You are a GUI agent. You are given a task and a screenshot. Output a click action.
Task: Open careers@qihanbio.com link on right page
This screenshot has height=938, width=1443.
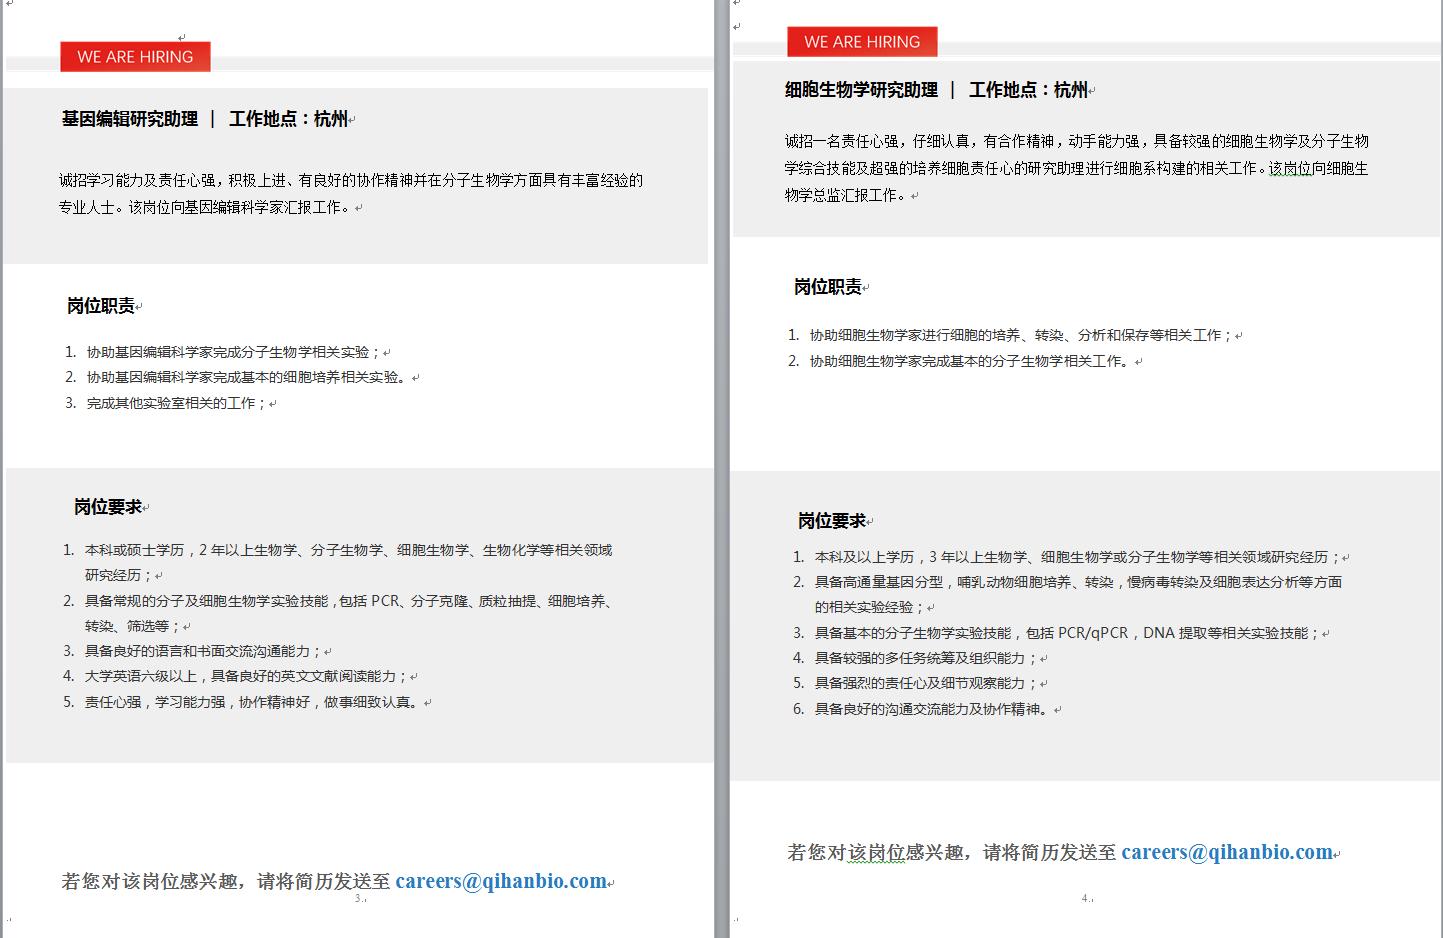pyautogui.click(x=1227, y=852)
